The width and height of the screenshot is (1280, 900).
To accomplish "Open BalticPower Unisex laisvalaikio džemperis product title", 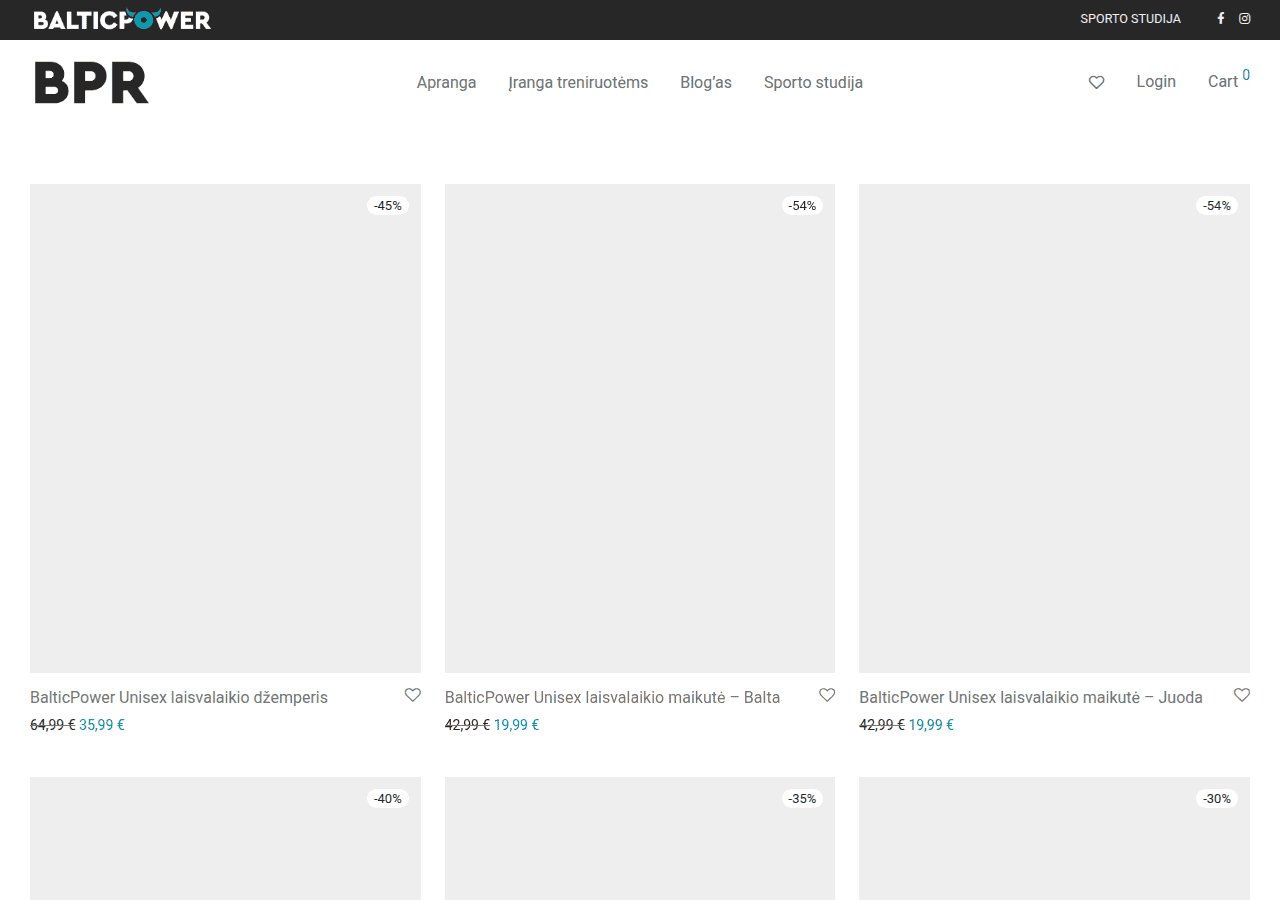I will (x=179, y=697).
